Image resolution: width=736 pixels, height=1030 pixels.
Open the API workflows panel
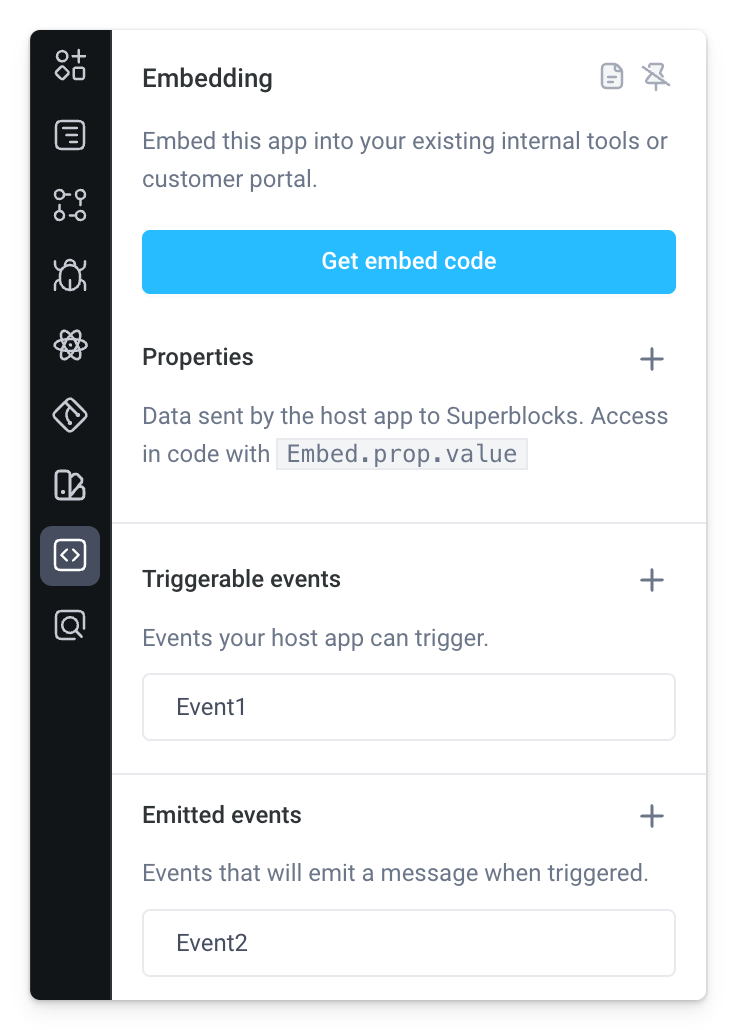coord(69,205)
